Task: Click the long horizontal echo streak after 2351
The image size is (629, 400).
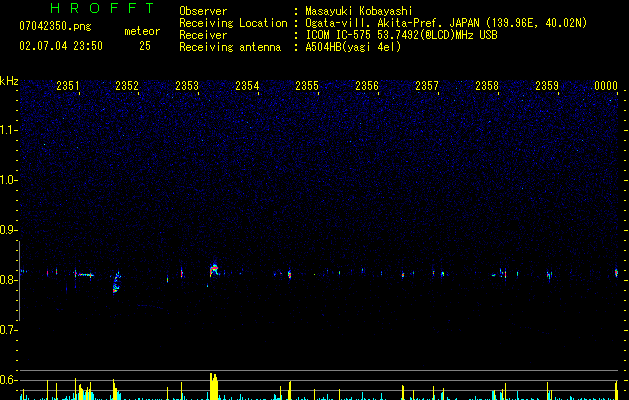Action: tap(84, 275)
